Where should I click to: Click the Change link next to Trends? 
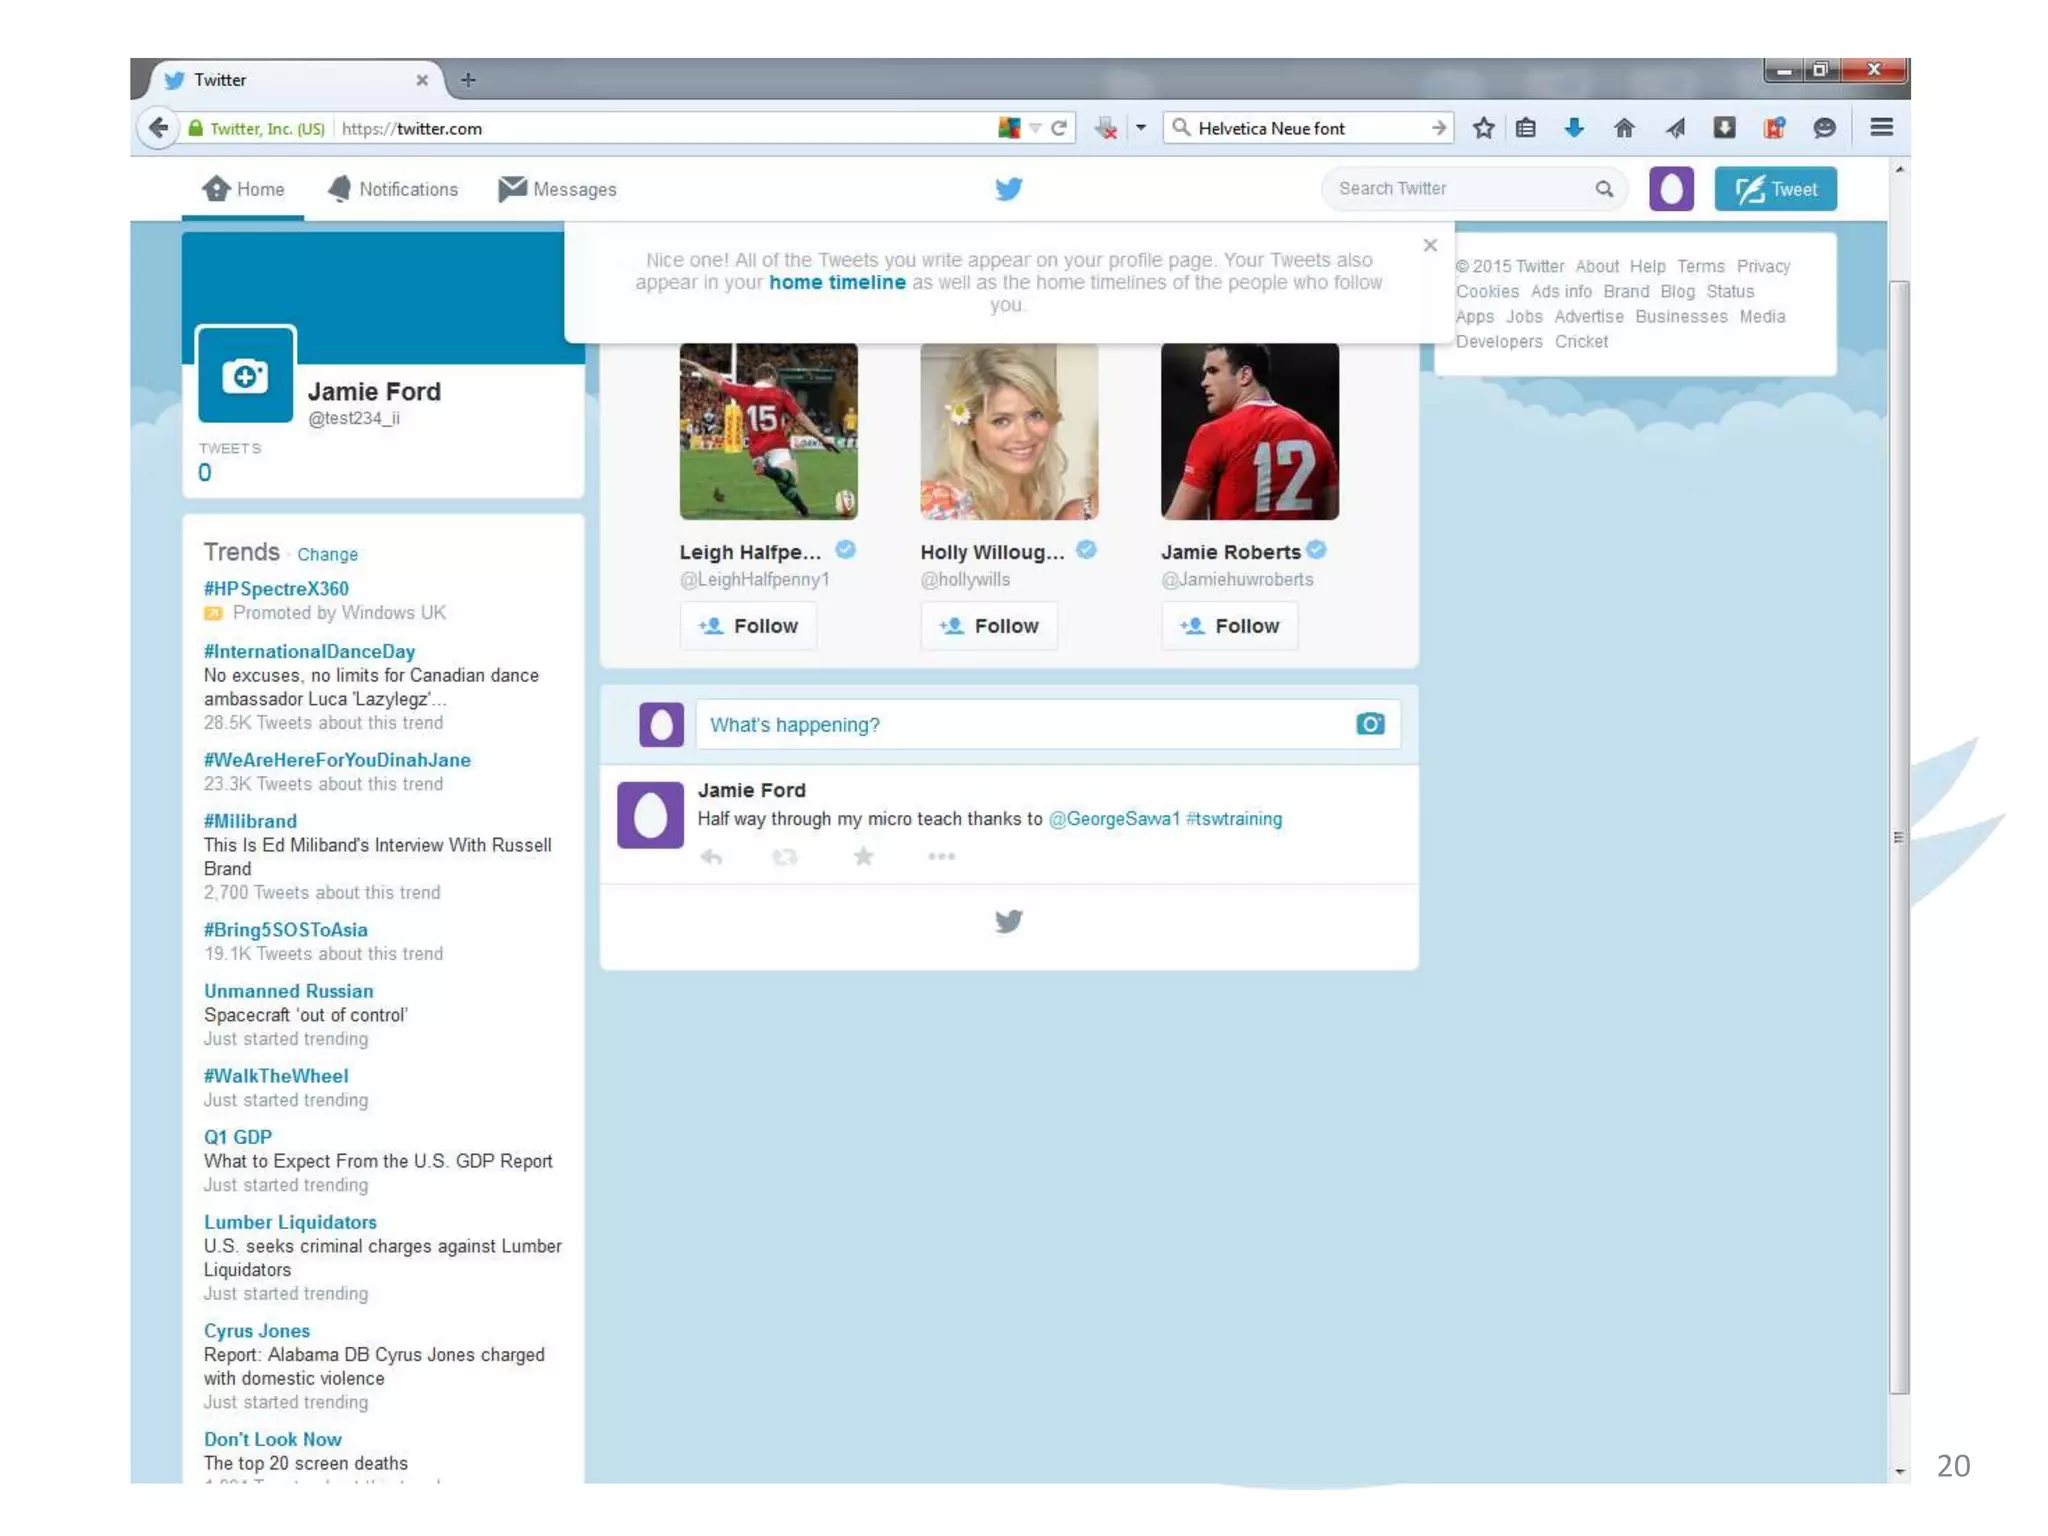[x=327, y=555]
